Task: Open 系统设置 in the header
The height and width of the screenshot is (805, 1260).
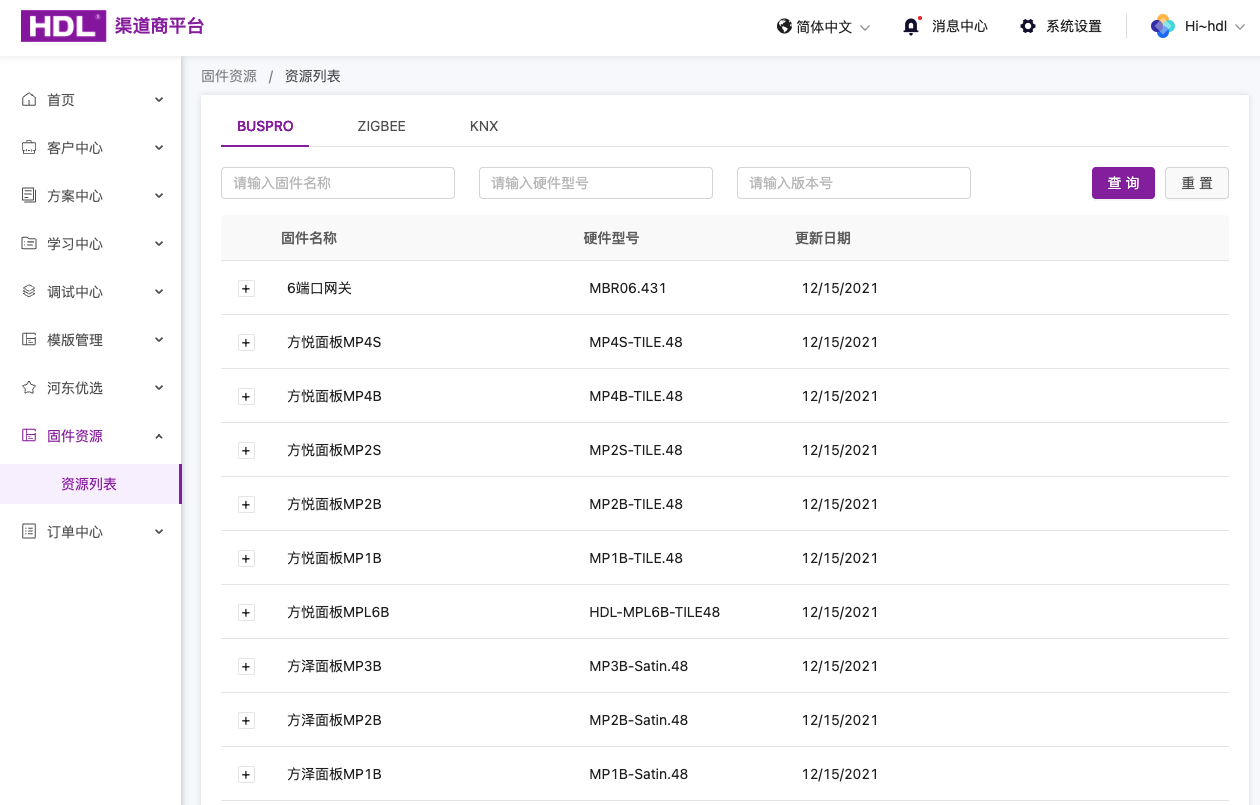Action: point(1074,27)
